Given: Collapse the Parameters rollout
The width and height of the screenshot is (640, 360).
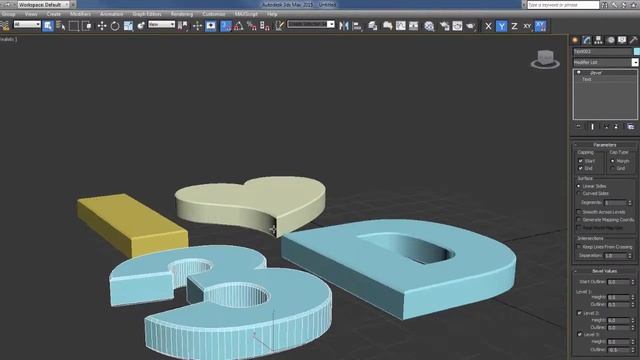Looking at the screenshot, I should pos(604,145).
